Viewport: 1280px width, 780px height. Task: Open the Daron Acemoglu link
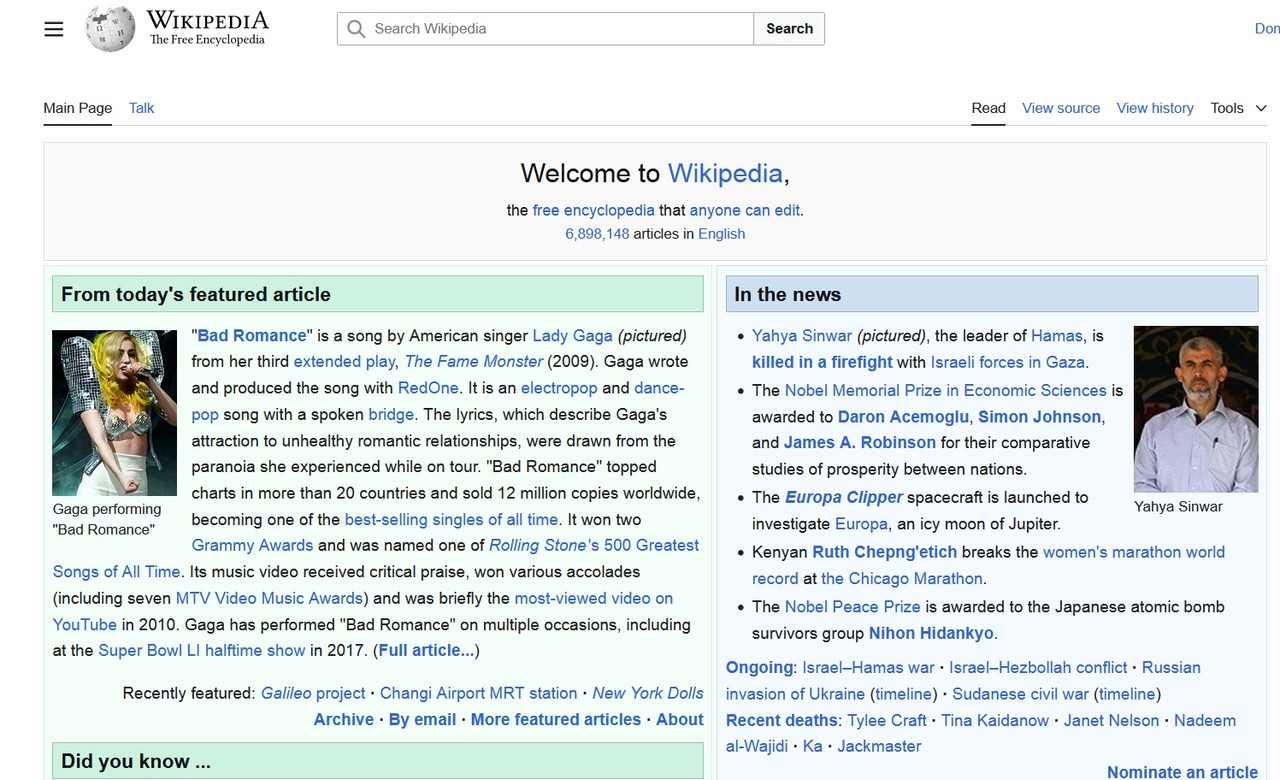904,416
